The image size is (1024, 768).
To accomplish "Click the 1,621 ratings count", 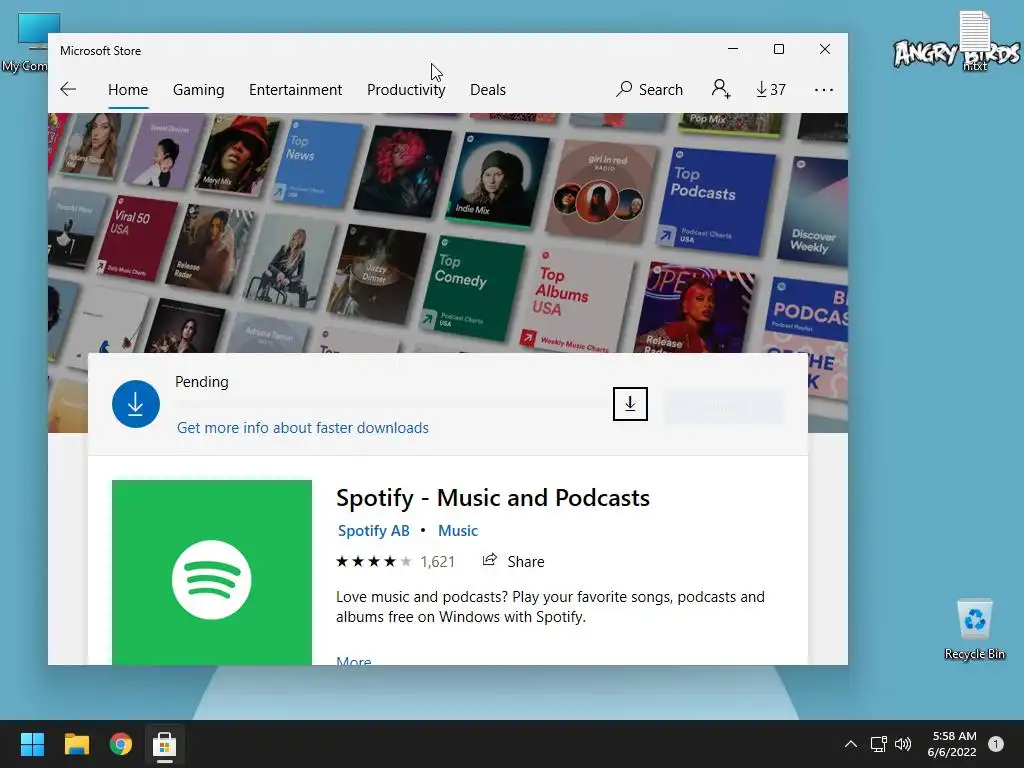I will (x=438, y=562).
